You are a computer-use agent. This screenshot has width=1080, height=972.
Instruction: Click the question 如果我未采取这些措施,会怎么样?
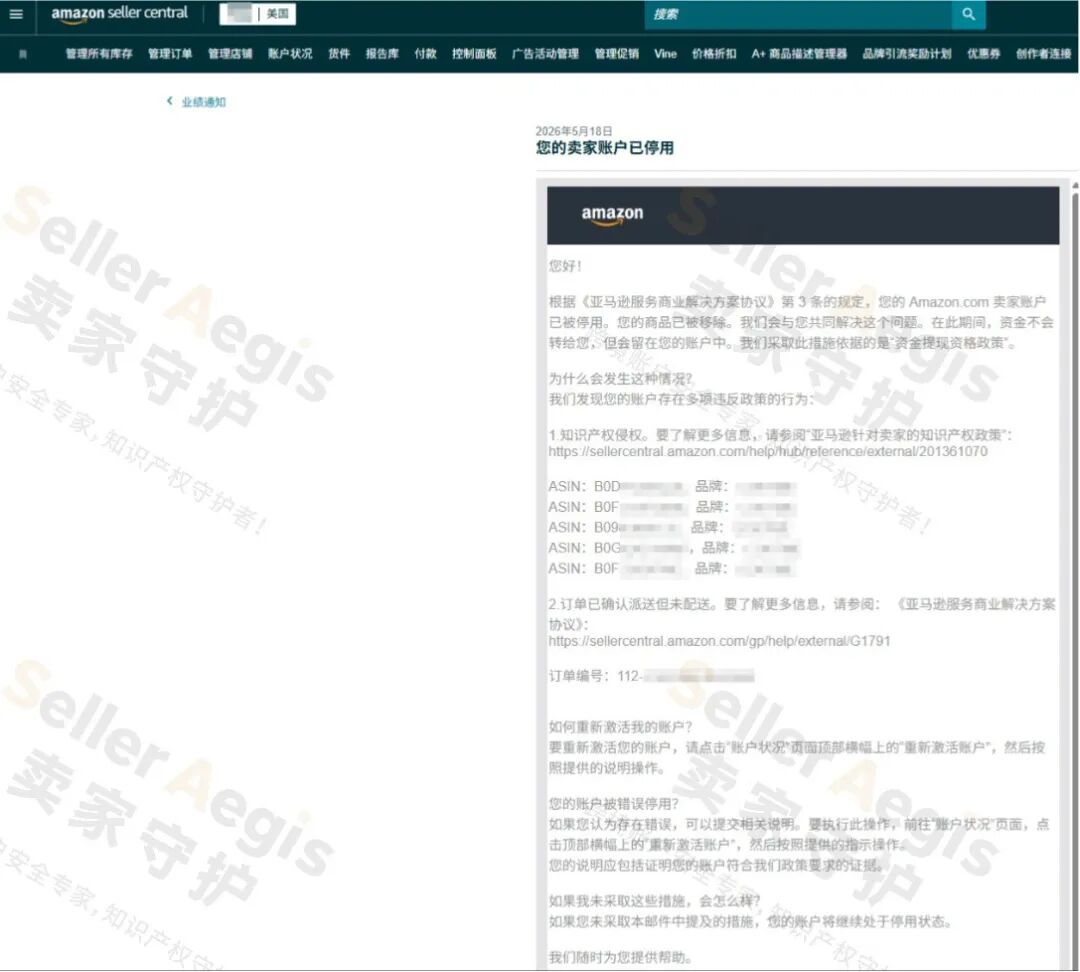[x=654, y=901]
